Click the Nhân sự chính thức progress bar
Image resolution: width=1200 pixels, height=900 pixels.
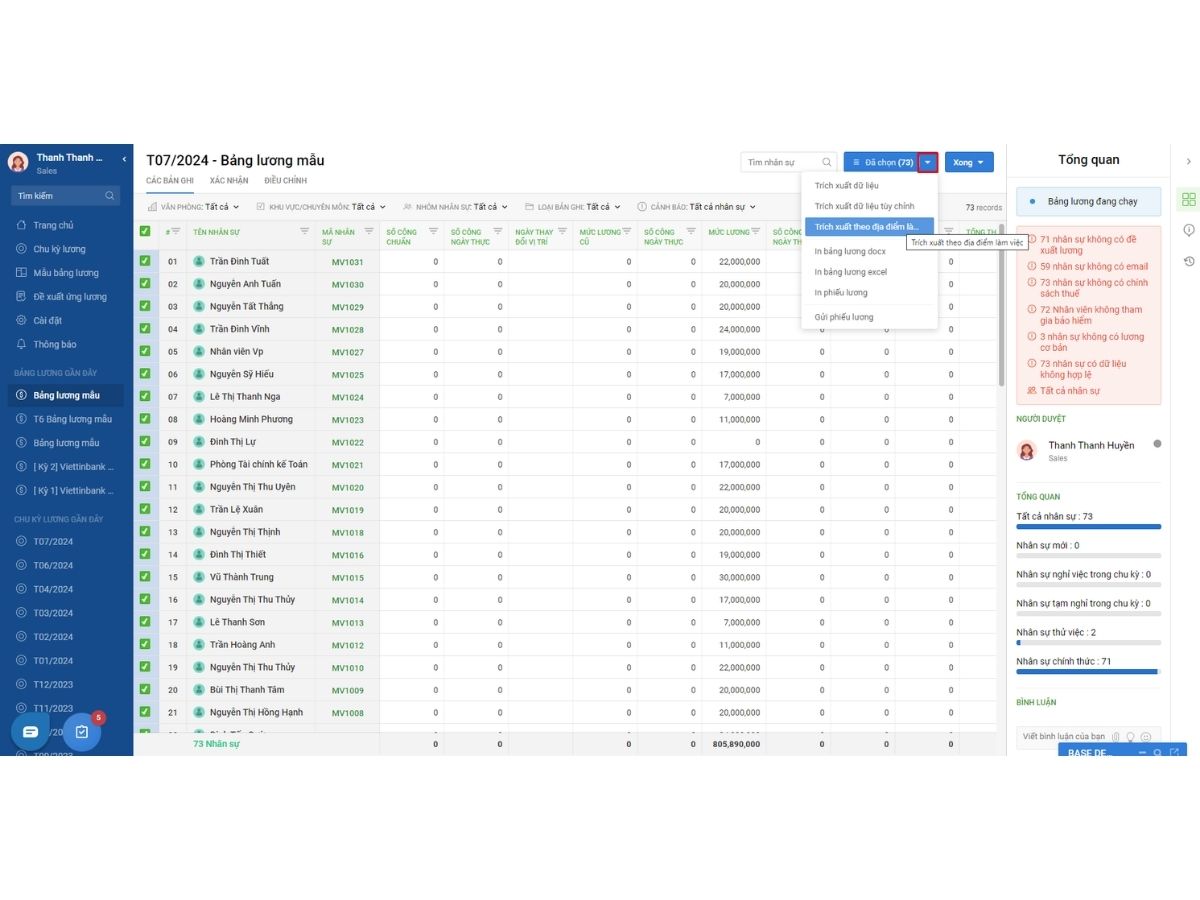[x=1088, y=672]
